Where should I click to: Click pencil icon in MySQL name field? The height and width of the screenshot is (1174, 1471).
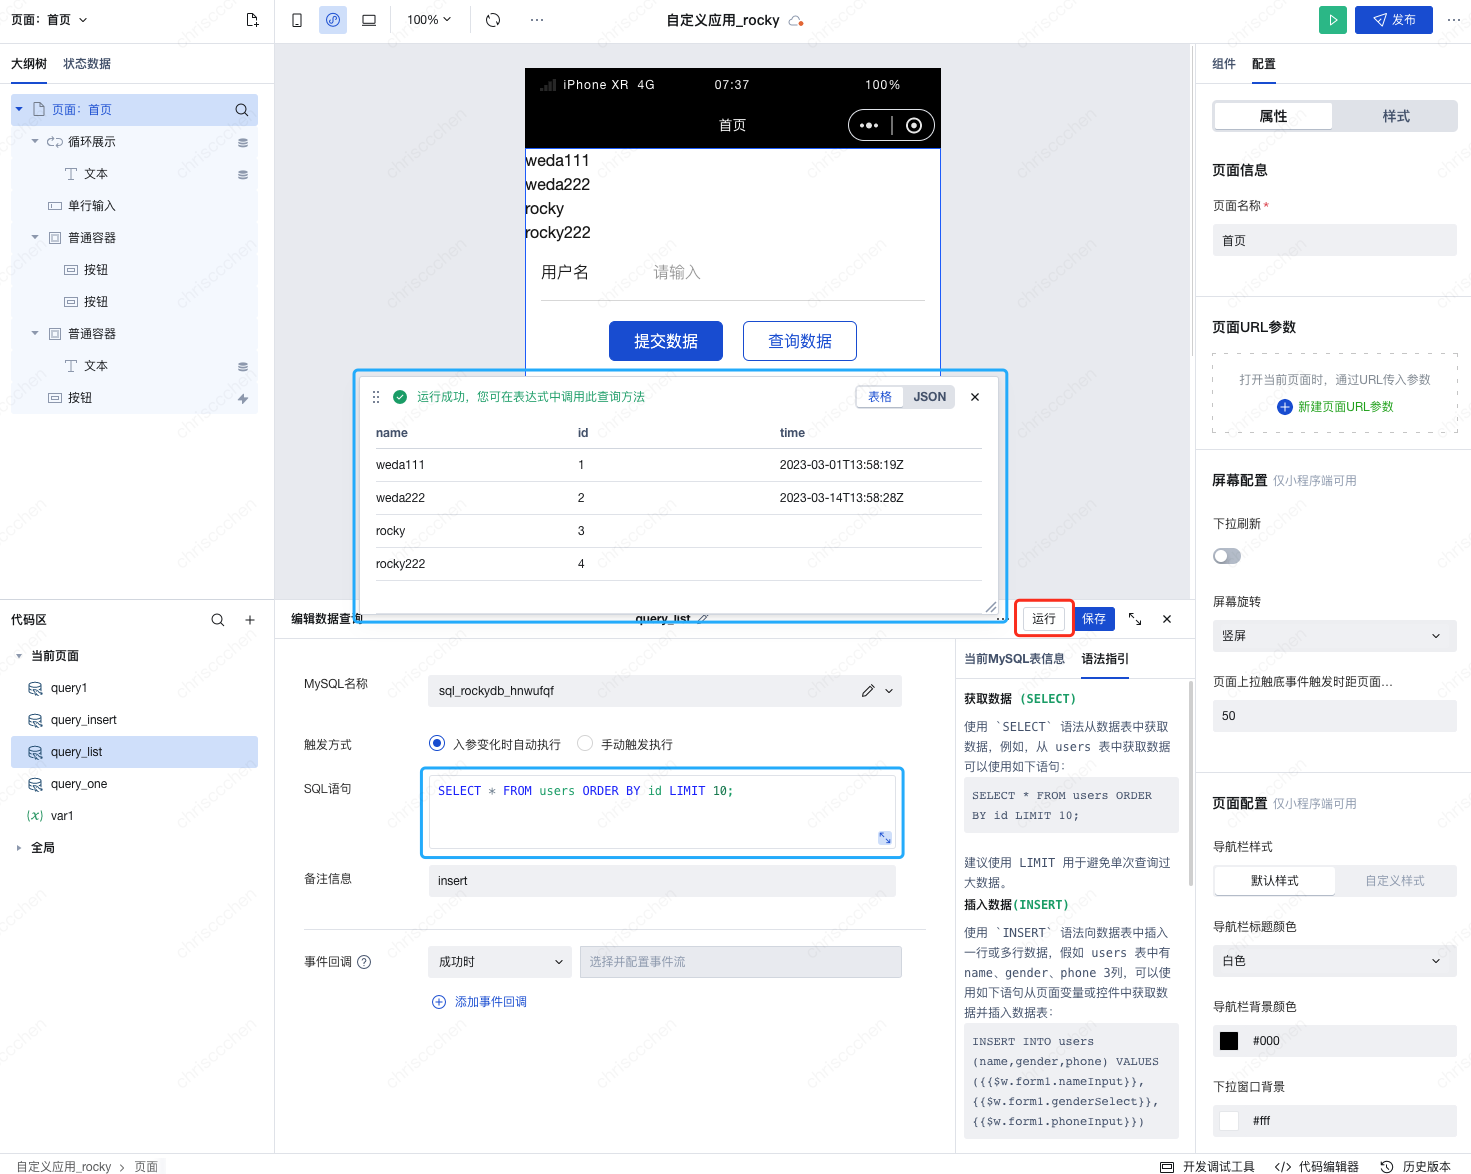867,691
